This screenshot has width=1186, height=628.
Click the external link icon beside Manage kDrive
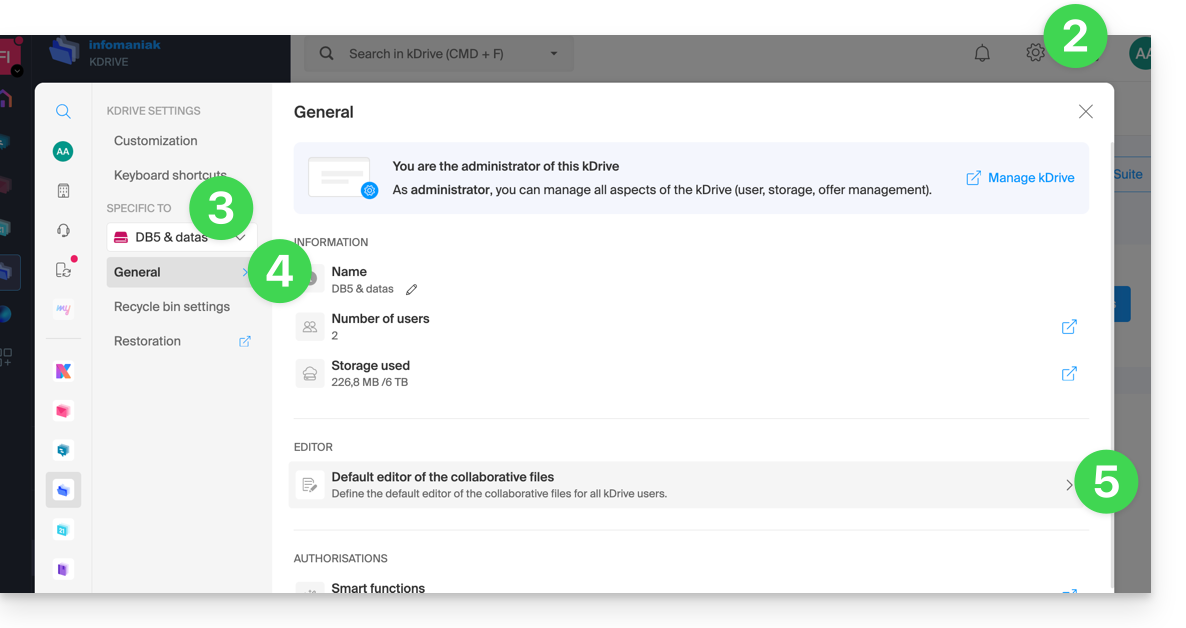973,178
